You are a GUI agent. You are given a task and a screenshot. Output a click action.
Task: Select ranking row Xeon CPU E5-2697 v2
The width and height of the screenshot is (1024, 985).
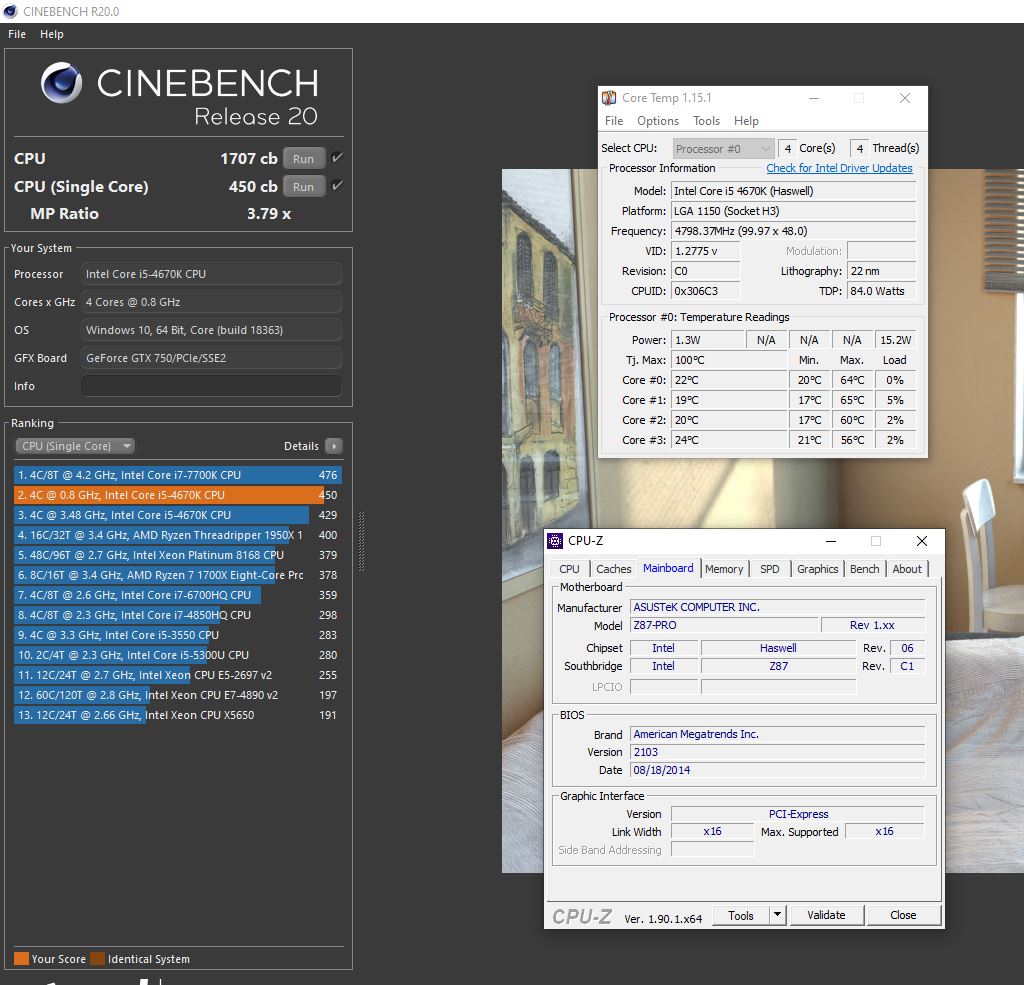coord(178,675)
